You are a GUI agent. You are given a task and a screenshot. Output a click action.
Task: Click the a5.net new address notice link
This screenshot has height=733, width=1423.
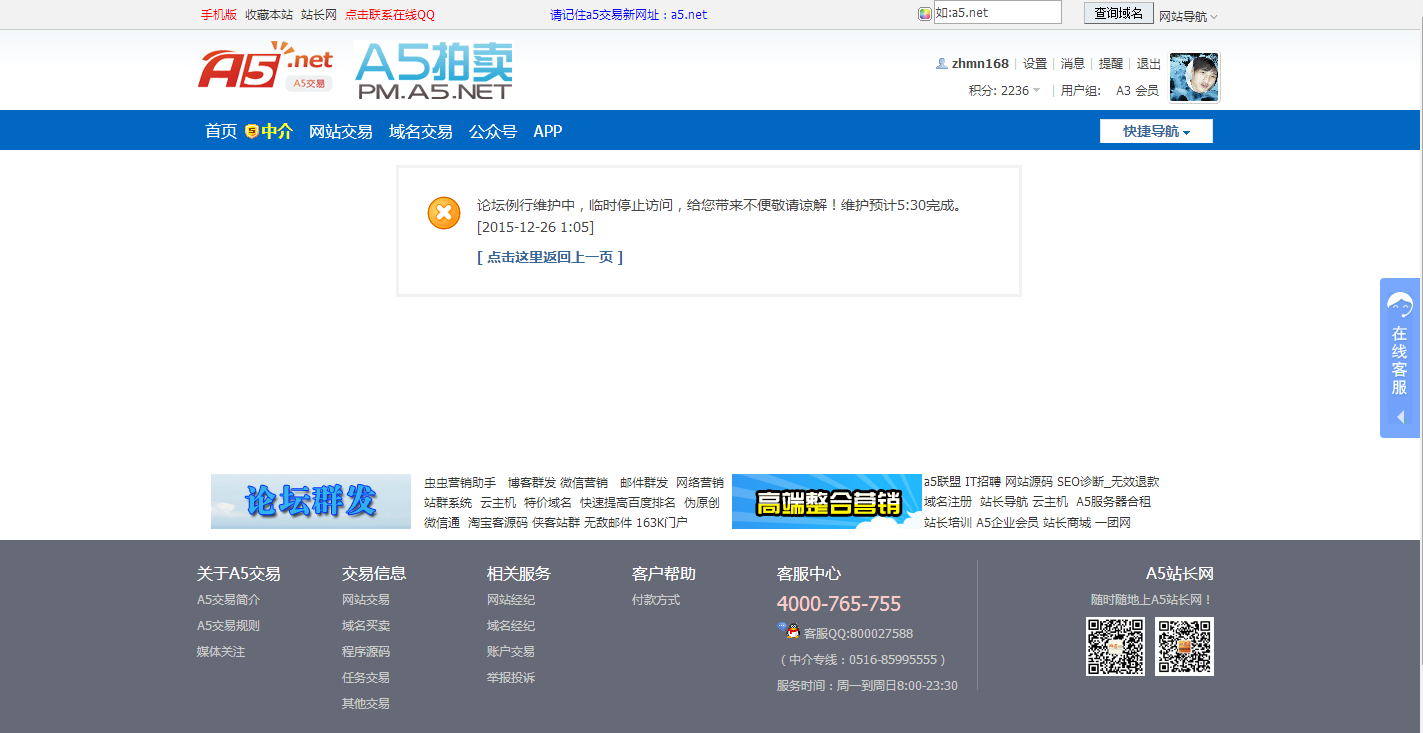[629, 15]
